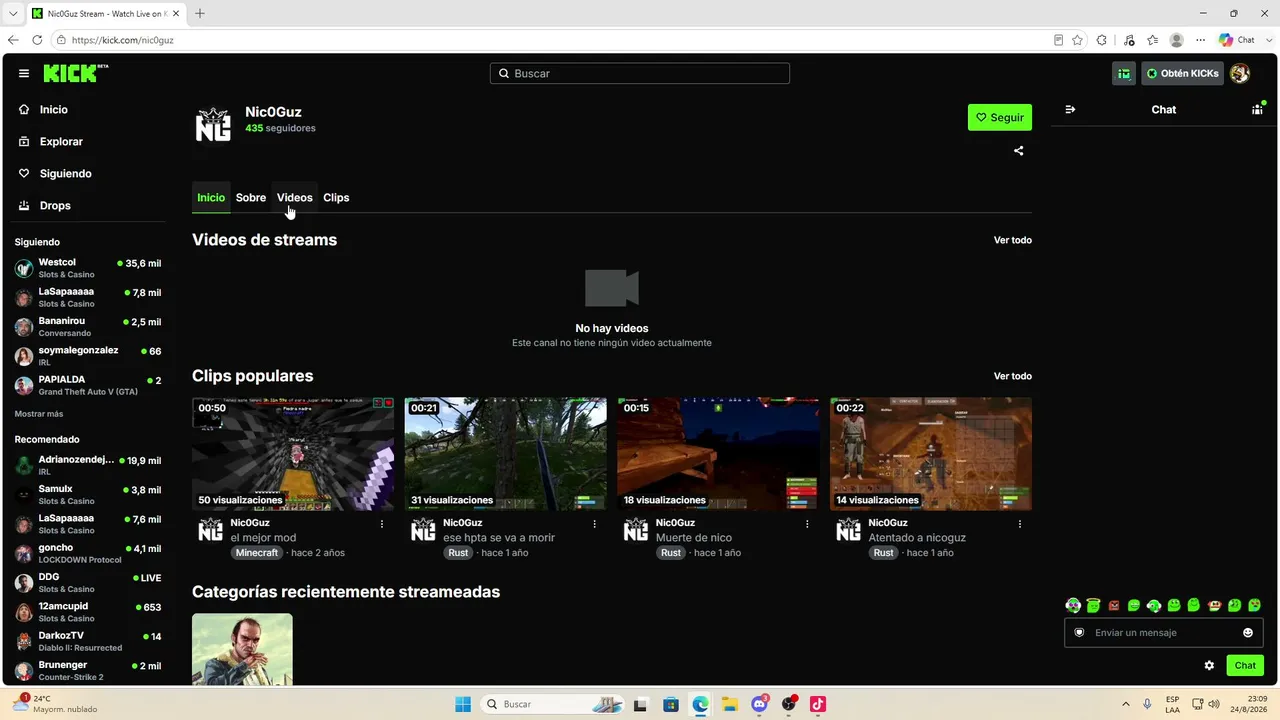The image size is (1280, 720).
Task: Open the emoji picker in chat box
Action: [1248, 632]
